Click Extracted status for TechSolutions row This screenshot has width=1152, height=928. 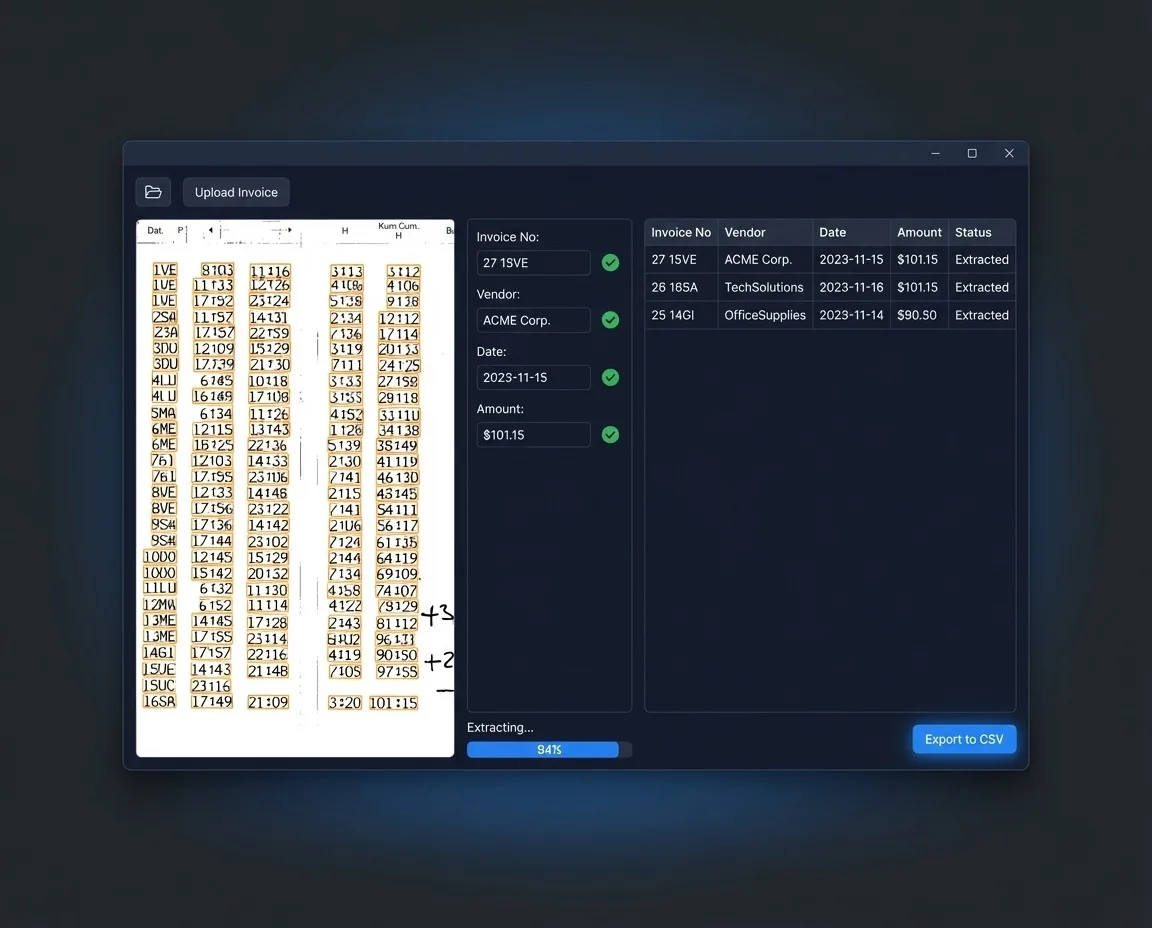982,287
